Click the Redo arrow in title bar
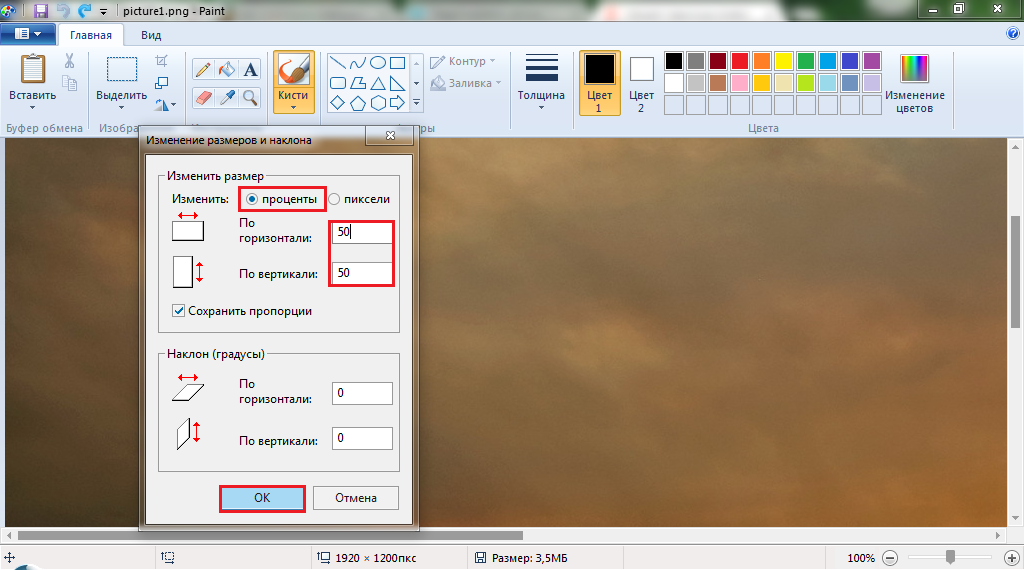This screenshot has width=1024, height=570. pyautogui.click(x=84, y=10)
